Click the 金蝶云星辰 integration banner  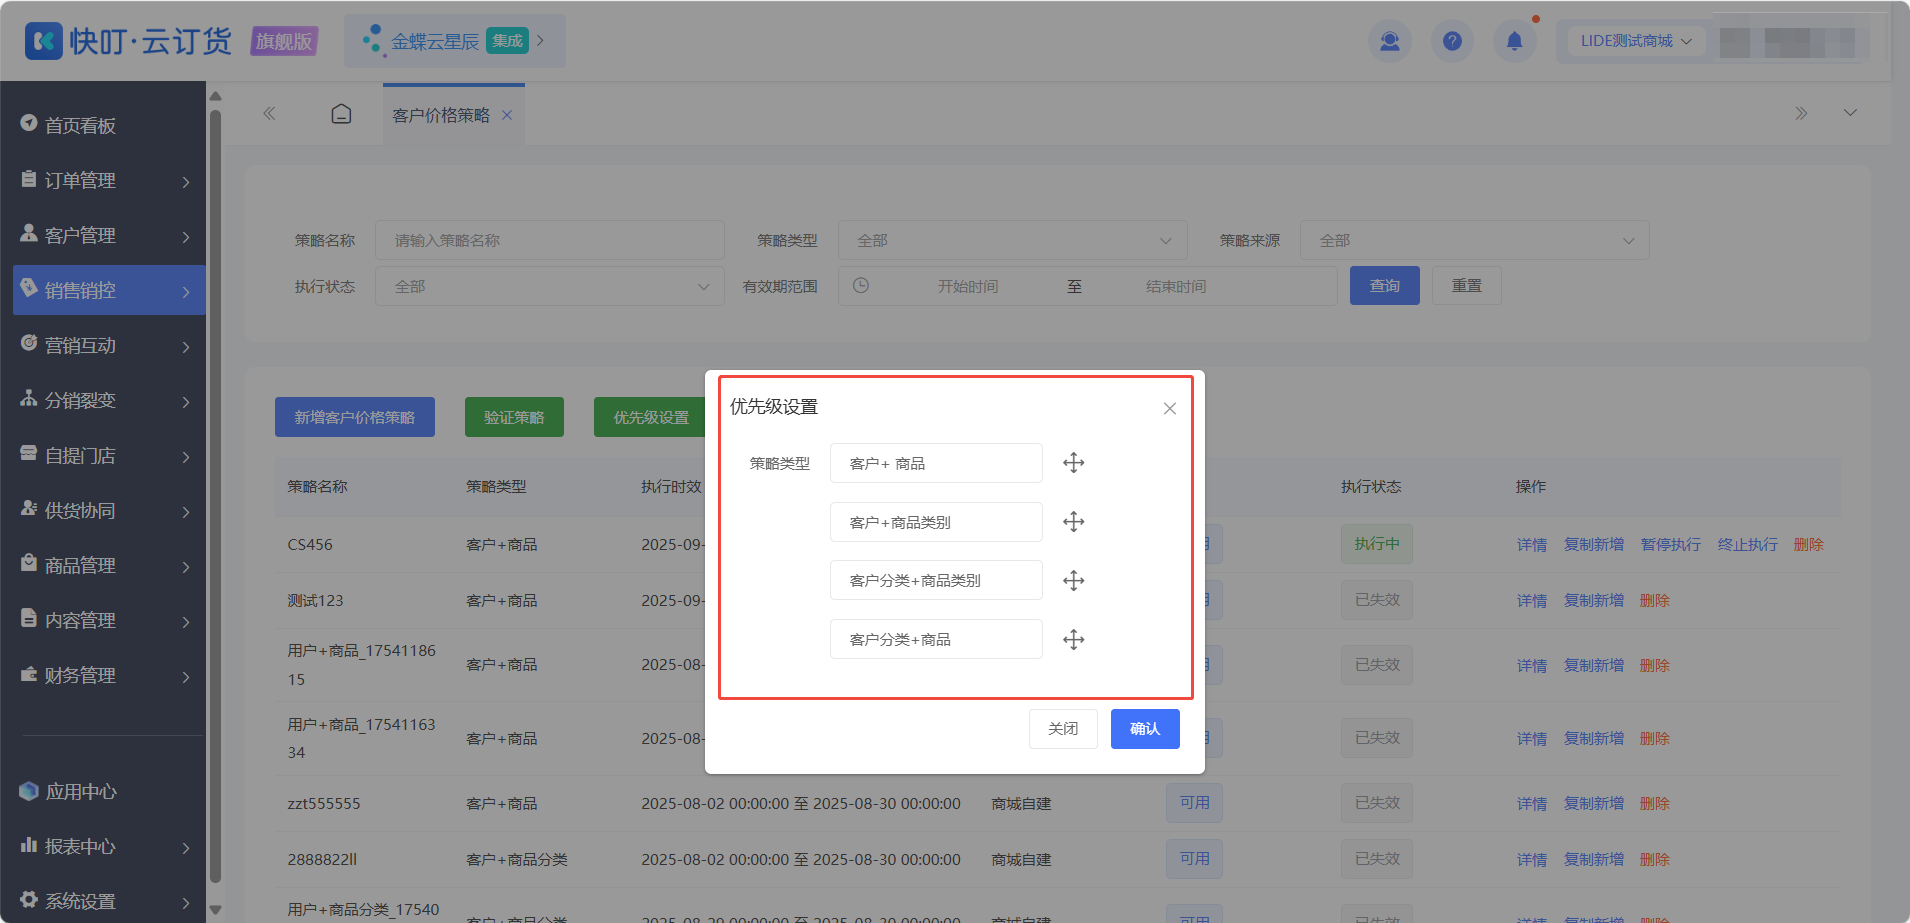point(455,41)
